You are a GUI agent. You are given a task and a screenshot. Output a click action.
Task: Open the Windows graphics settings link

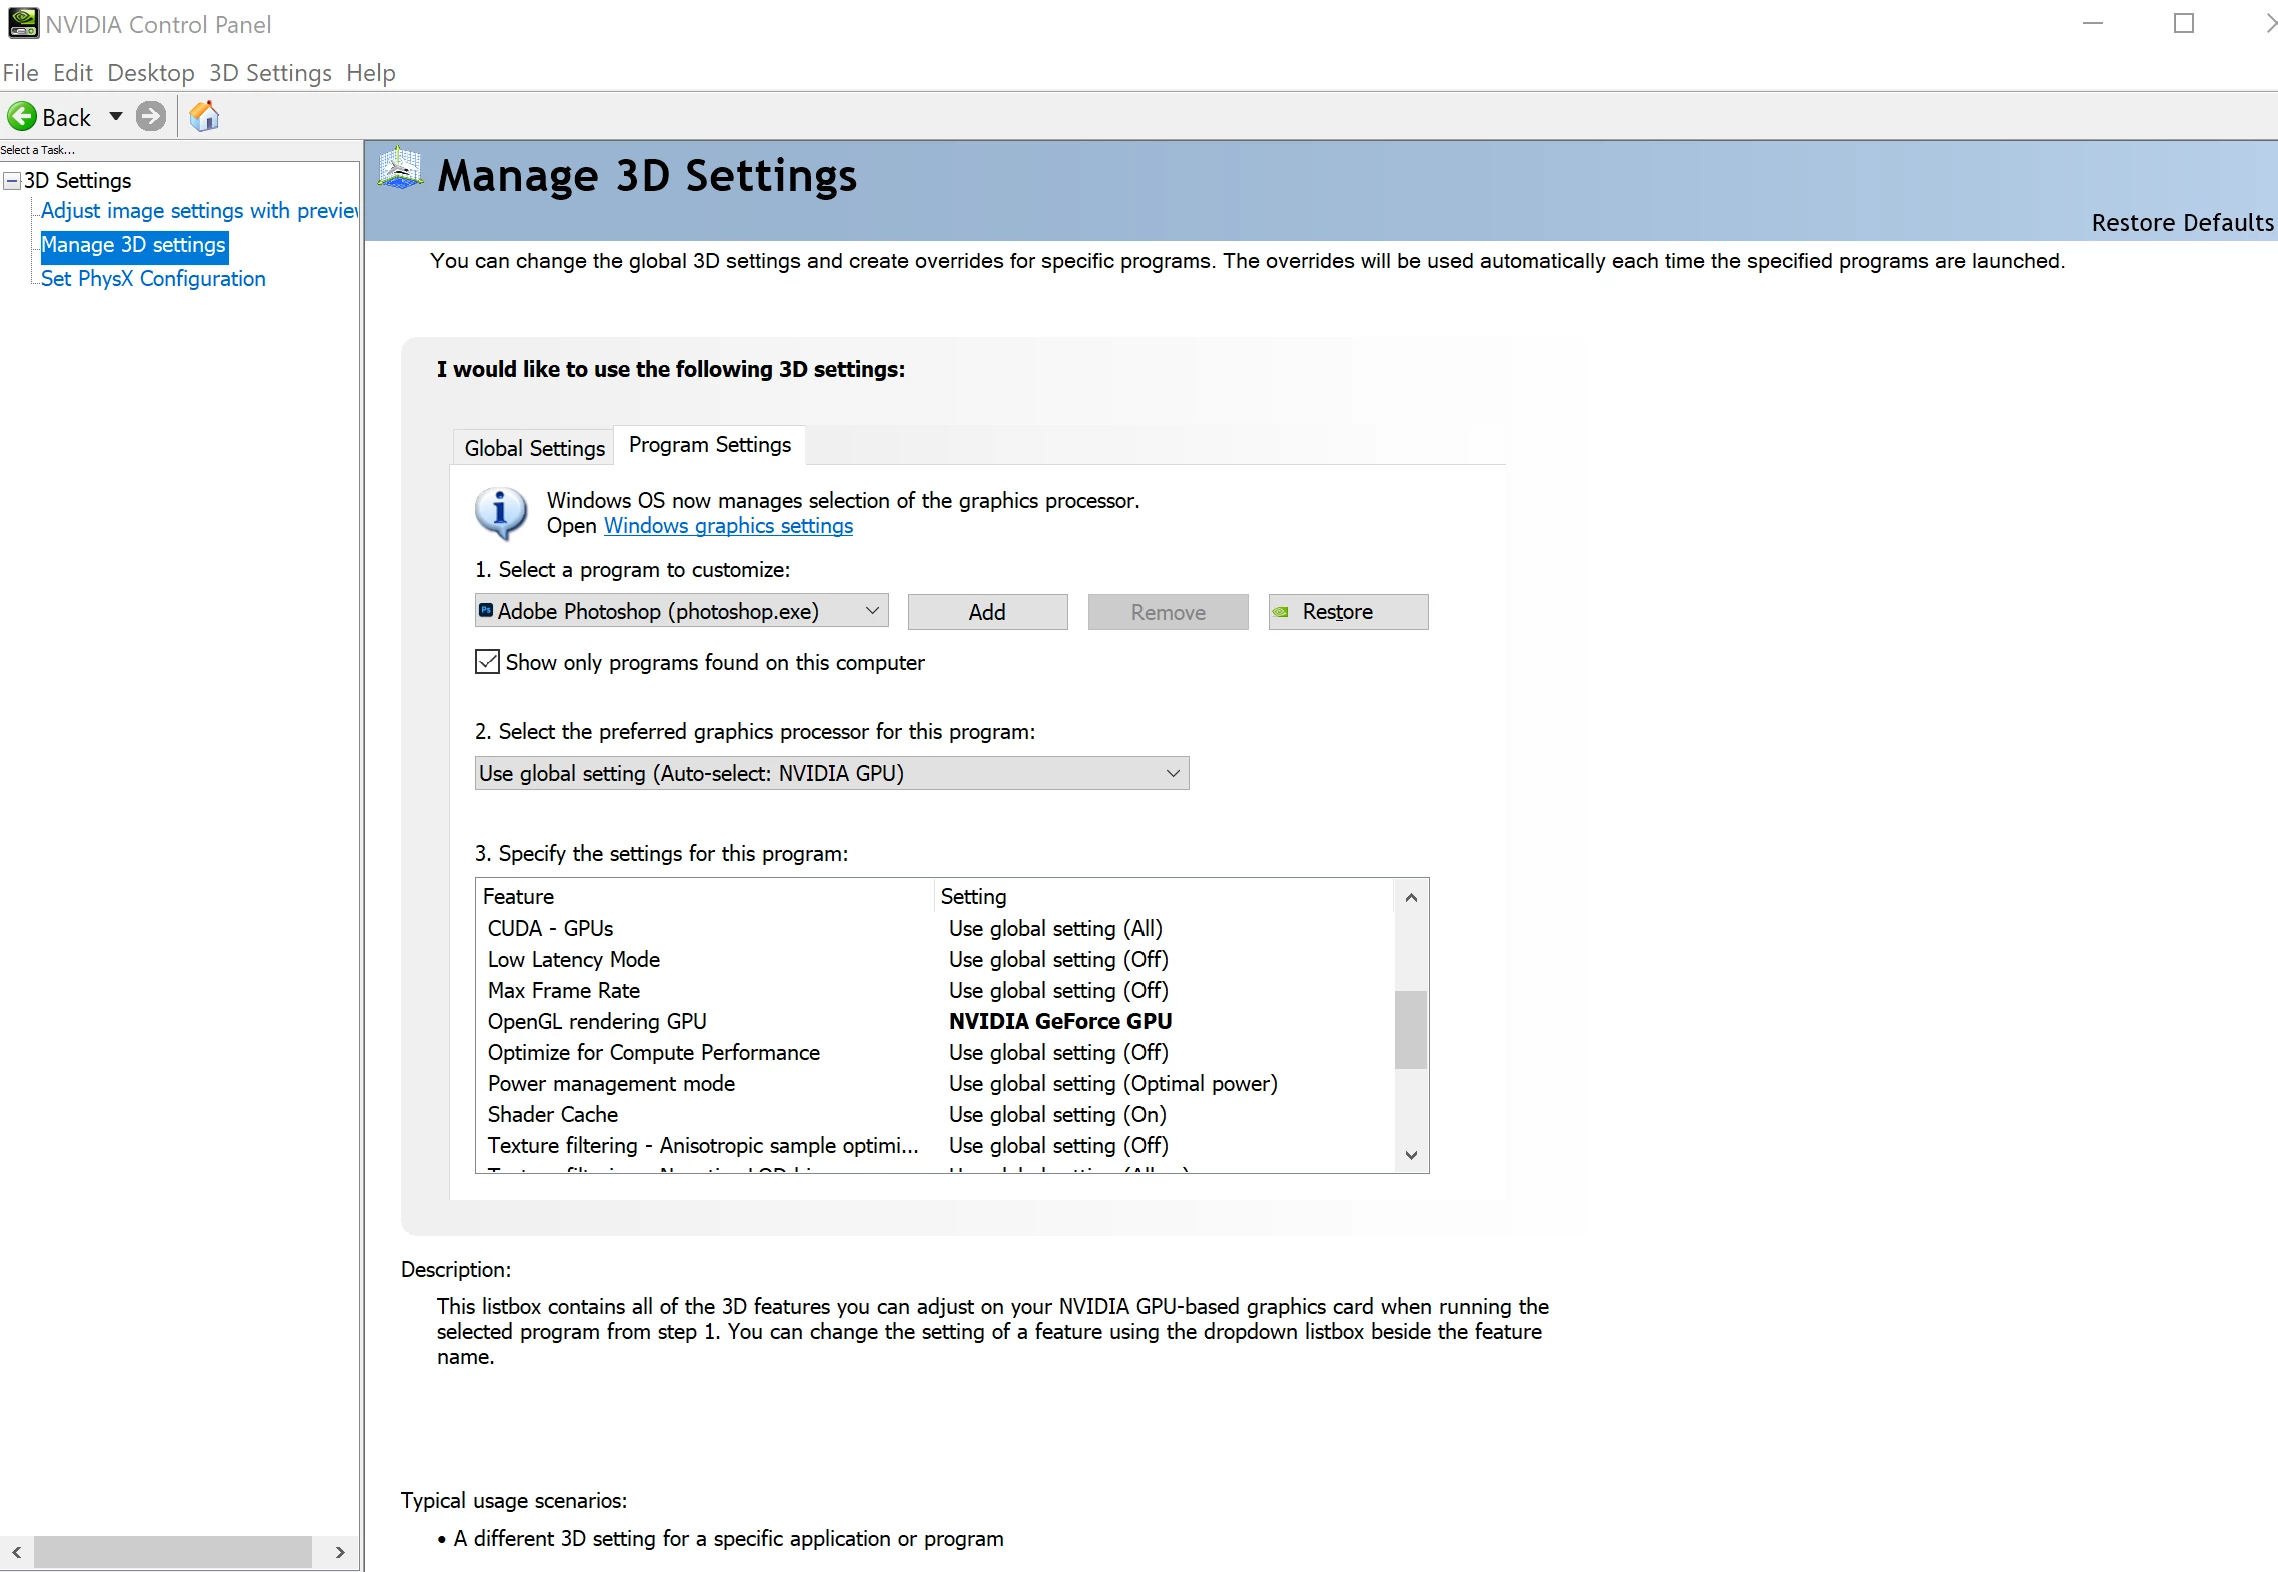click(728, 526)
